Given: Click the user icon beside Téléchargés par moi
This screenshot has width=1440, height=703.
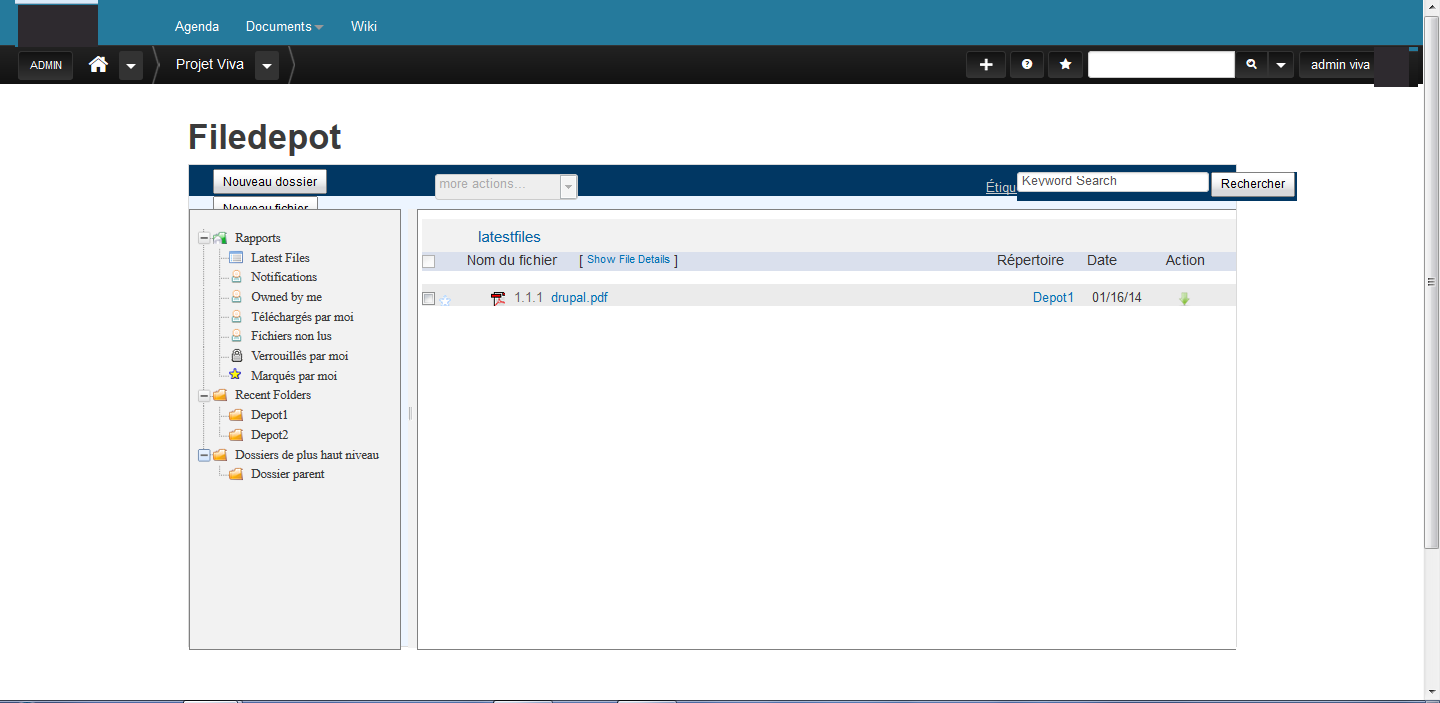Looking at the screenshot, I should (236, 316).
